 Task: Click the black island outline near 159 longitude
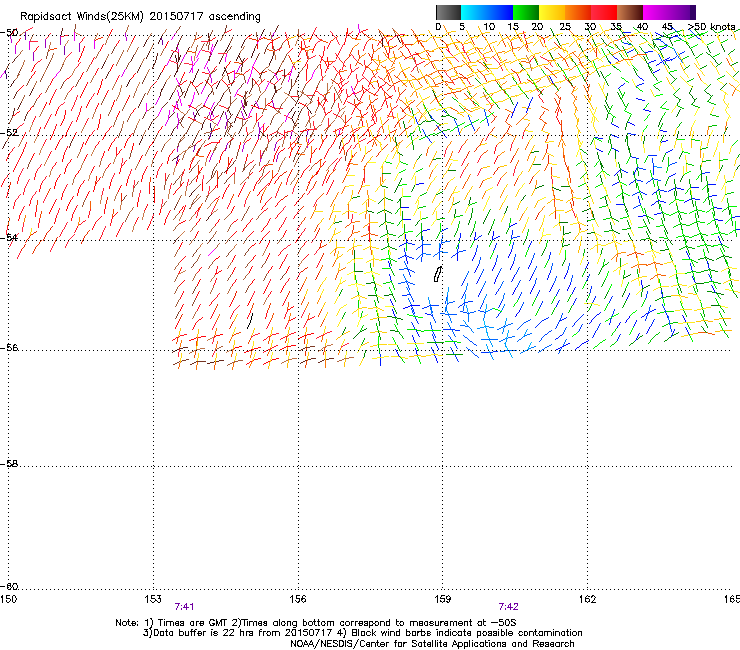(438, 274)
